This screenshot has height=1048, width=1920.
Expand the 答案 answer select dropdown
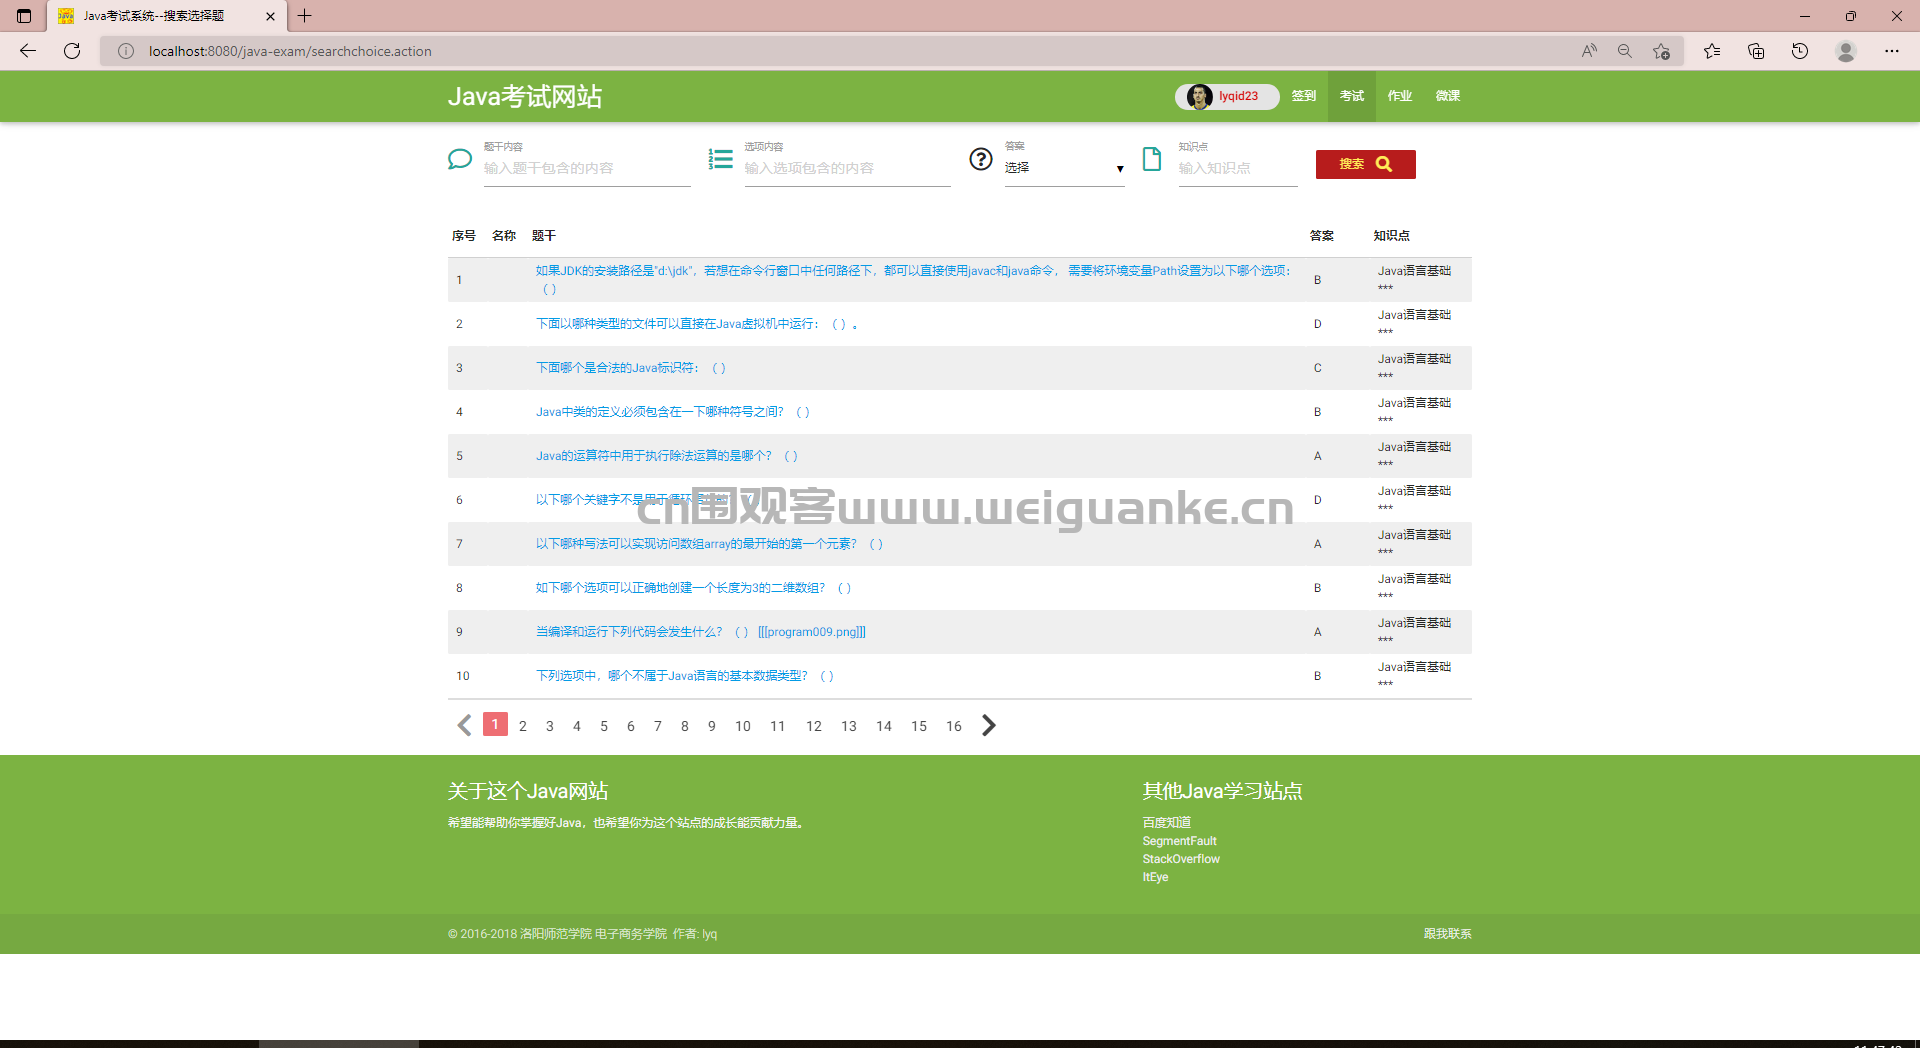click(1064, 168)
